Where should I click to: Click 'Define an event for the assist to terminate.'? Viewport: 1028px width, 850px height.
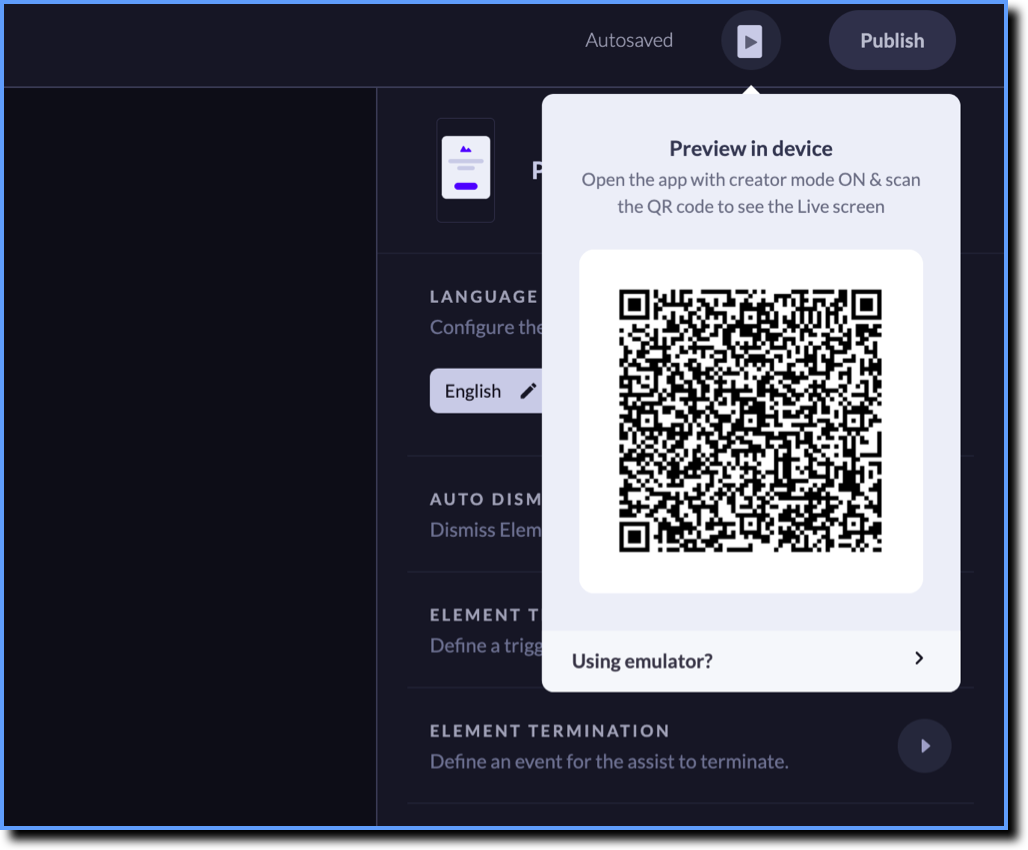pos(609,761)
